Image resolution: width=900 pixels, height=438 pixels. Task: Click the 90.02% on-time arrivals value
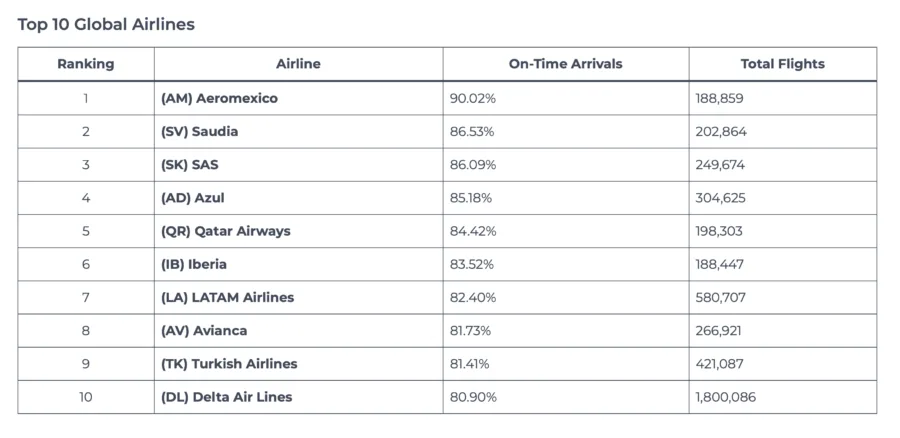point(472,98)
